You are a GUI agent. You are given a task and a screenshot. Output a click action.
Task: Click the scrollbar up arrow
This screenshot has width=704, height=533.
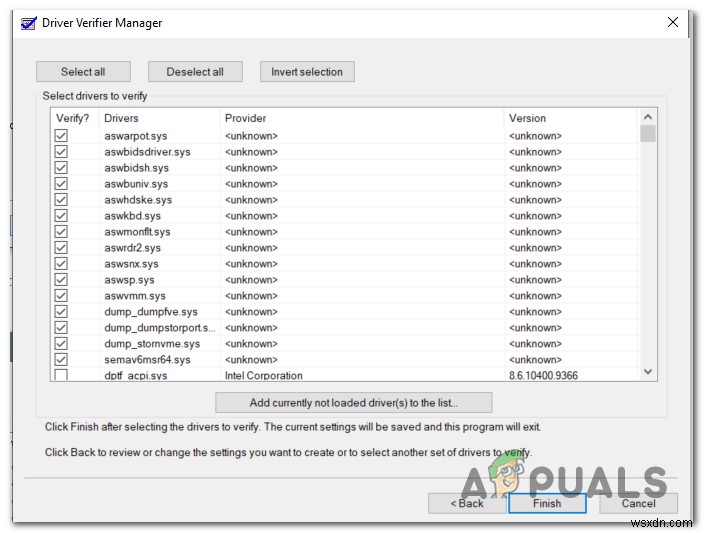coord(648,117)
